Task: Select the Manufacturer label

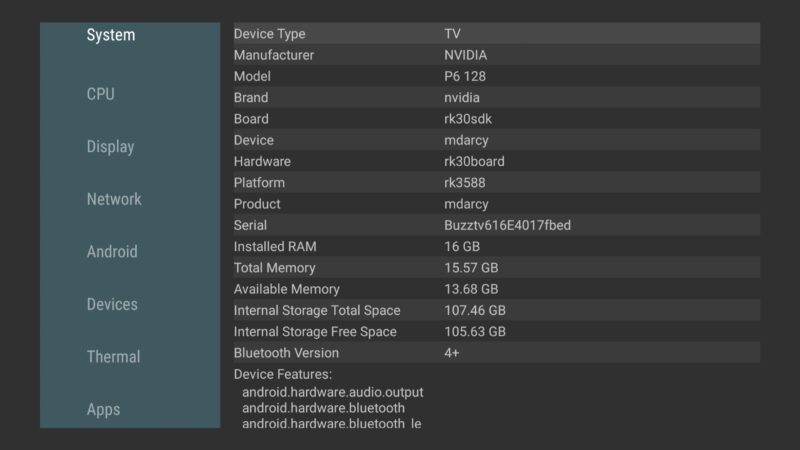Action: (x=273, y=55)
